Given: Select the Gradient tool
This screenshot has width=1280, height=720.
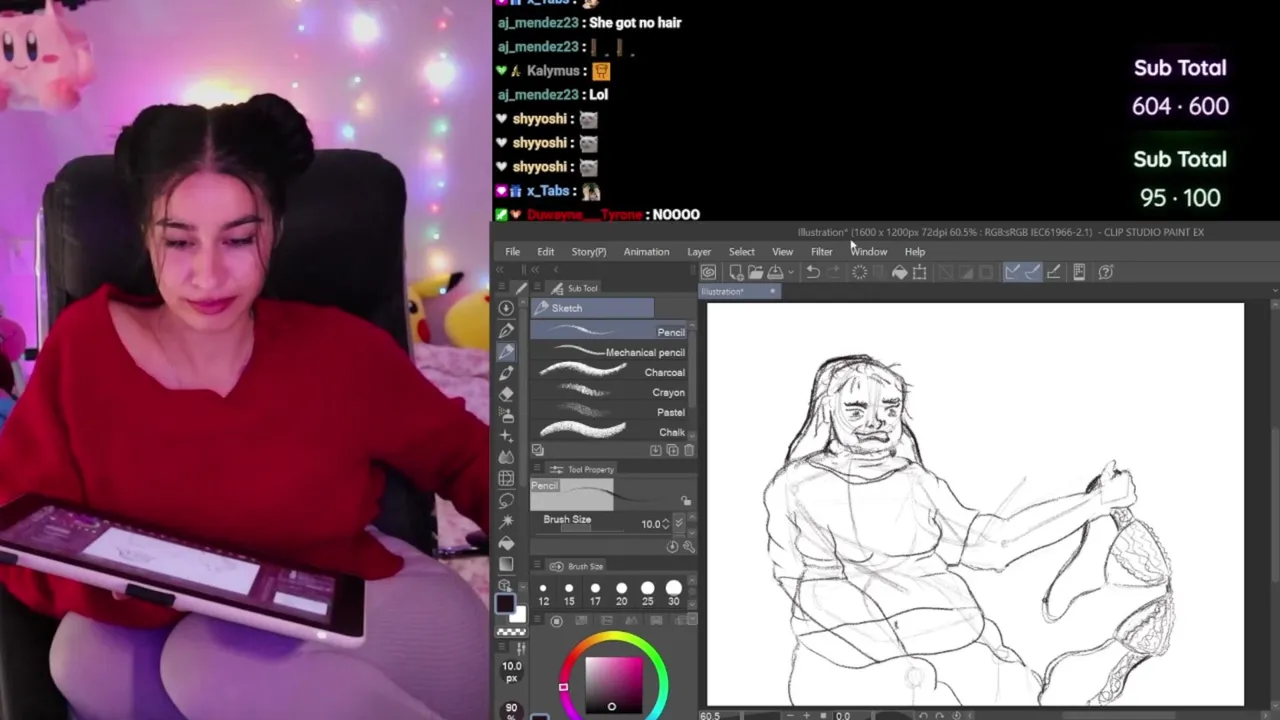Looking at the screenshot, I should (506, 564).
